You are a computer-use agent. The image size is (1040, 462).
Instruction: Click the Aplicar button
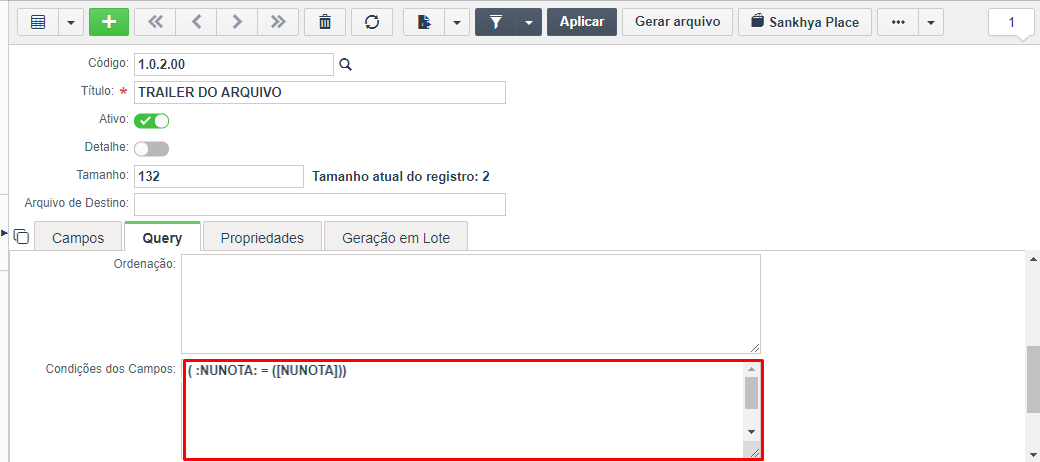[582, 22]
